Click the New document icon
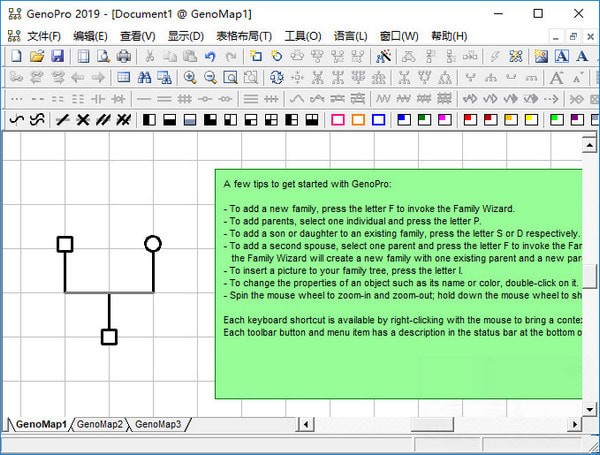The height and width of the screenshot is (455, 600). click(16, 57)
